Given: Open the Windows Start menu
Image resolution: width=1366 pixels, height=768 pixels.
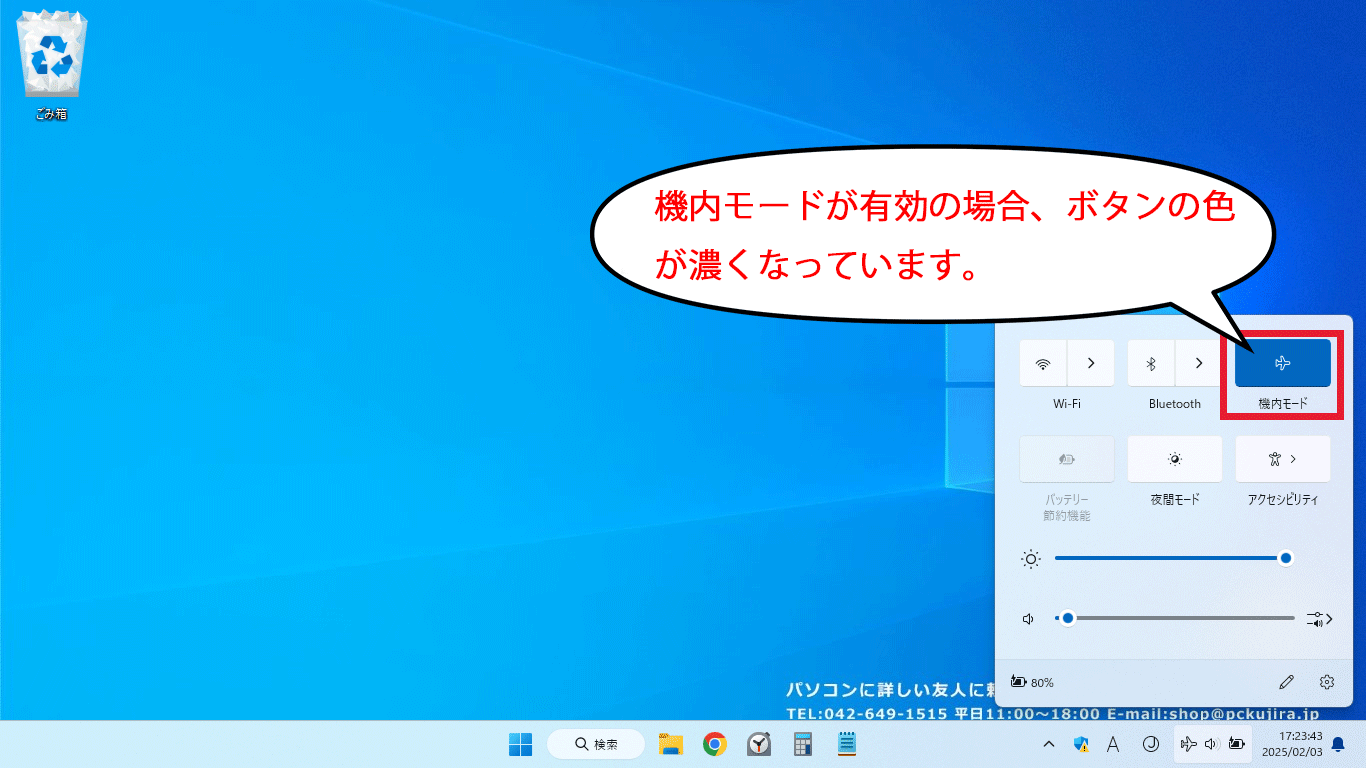Looking at the screenshot, I should pos(520,744).
